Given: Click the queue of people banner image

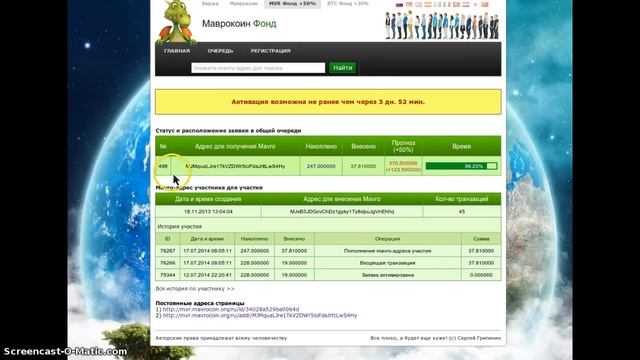Looking at the screenshot, I should [x=442, y=26].
